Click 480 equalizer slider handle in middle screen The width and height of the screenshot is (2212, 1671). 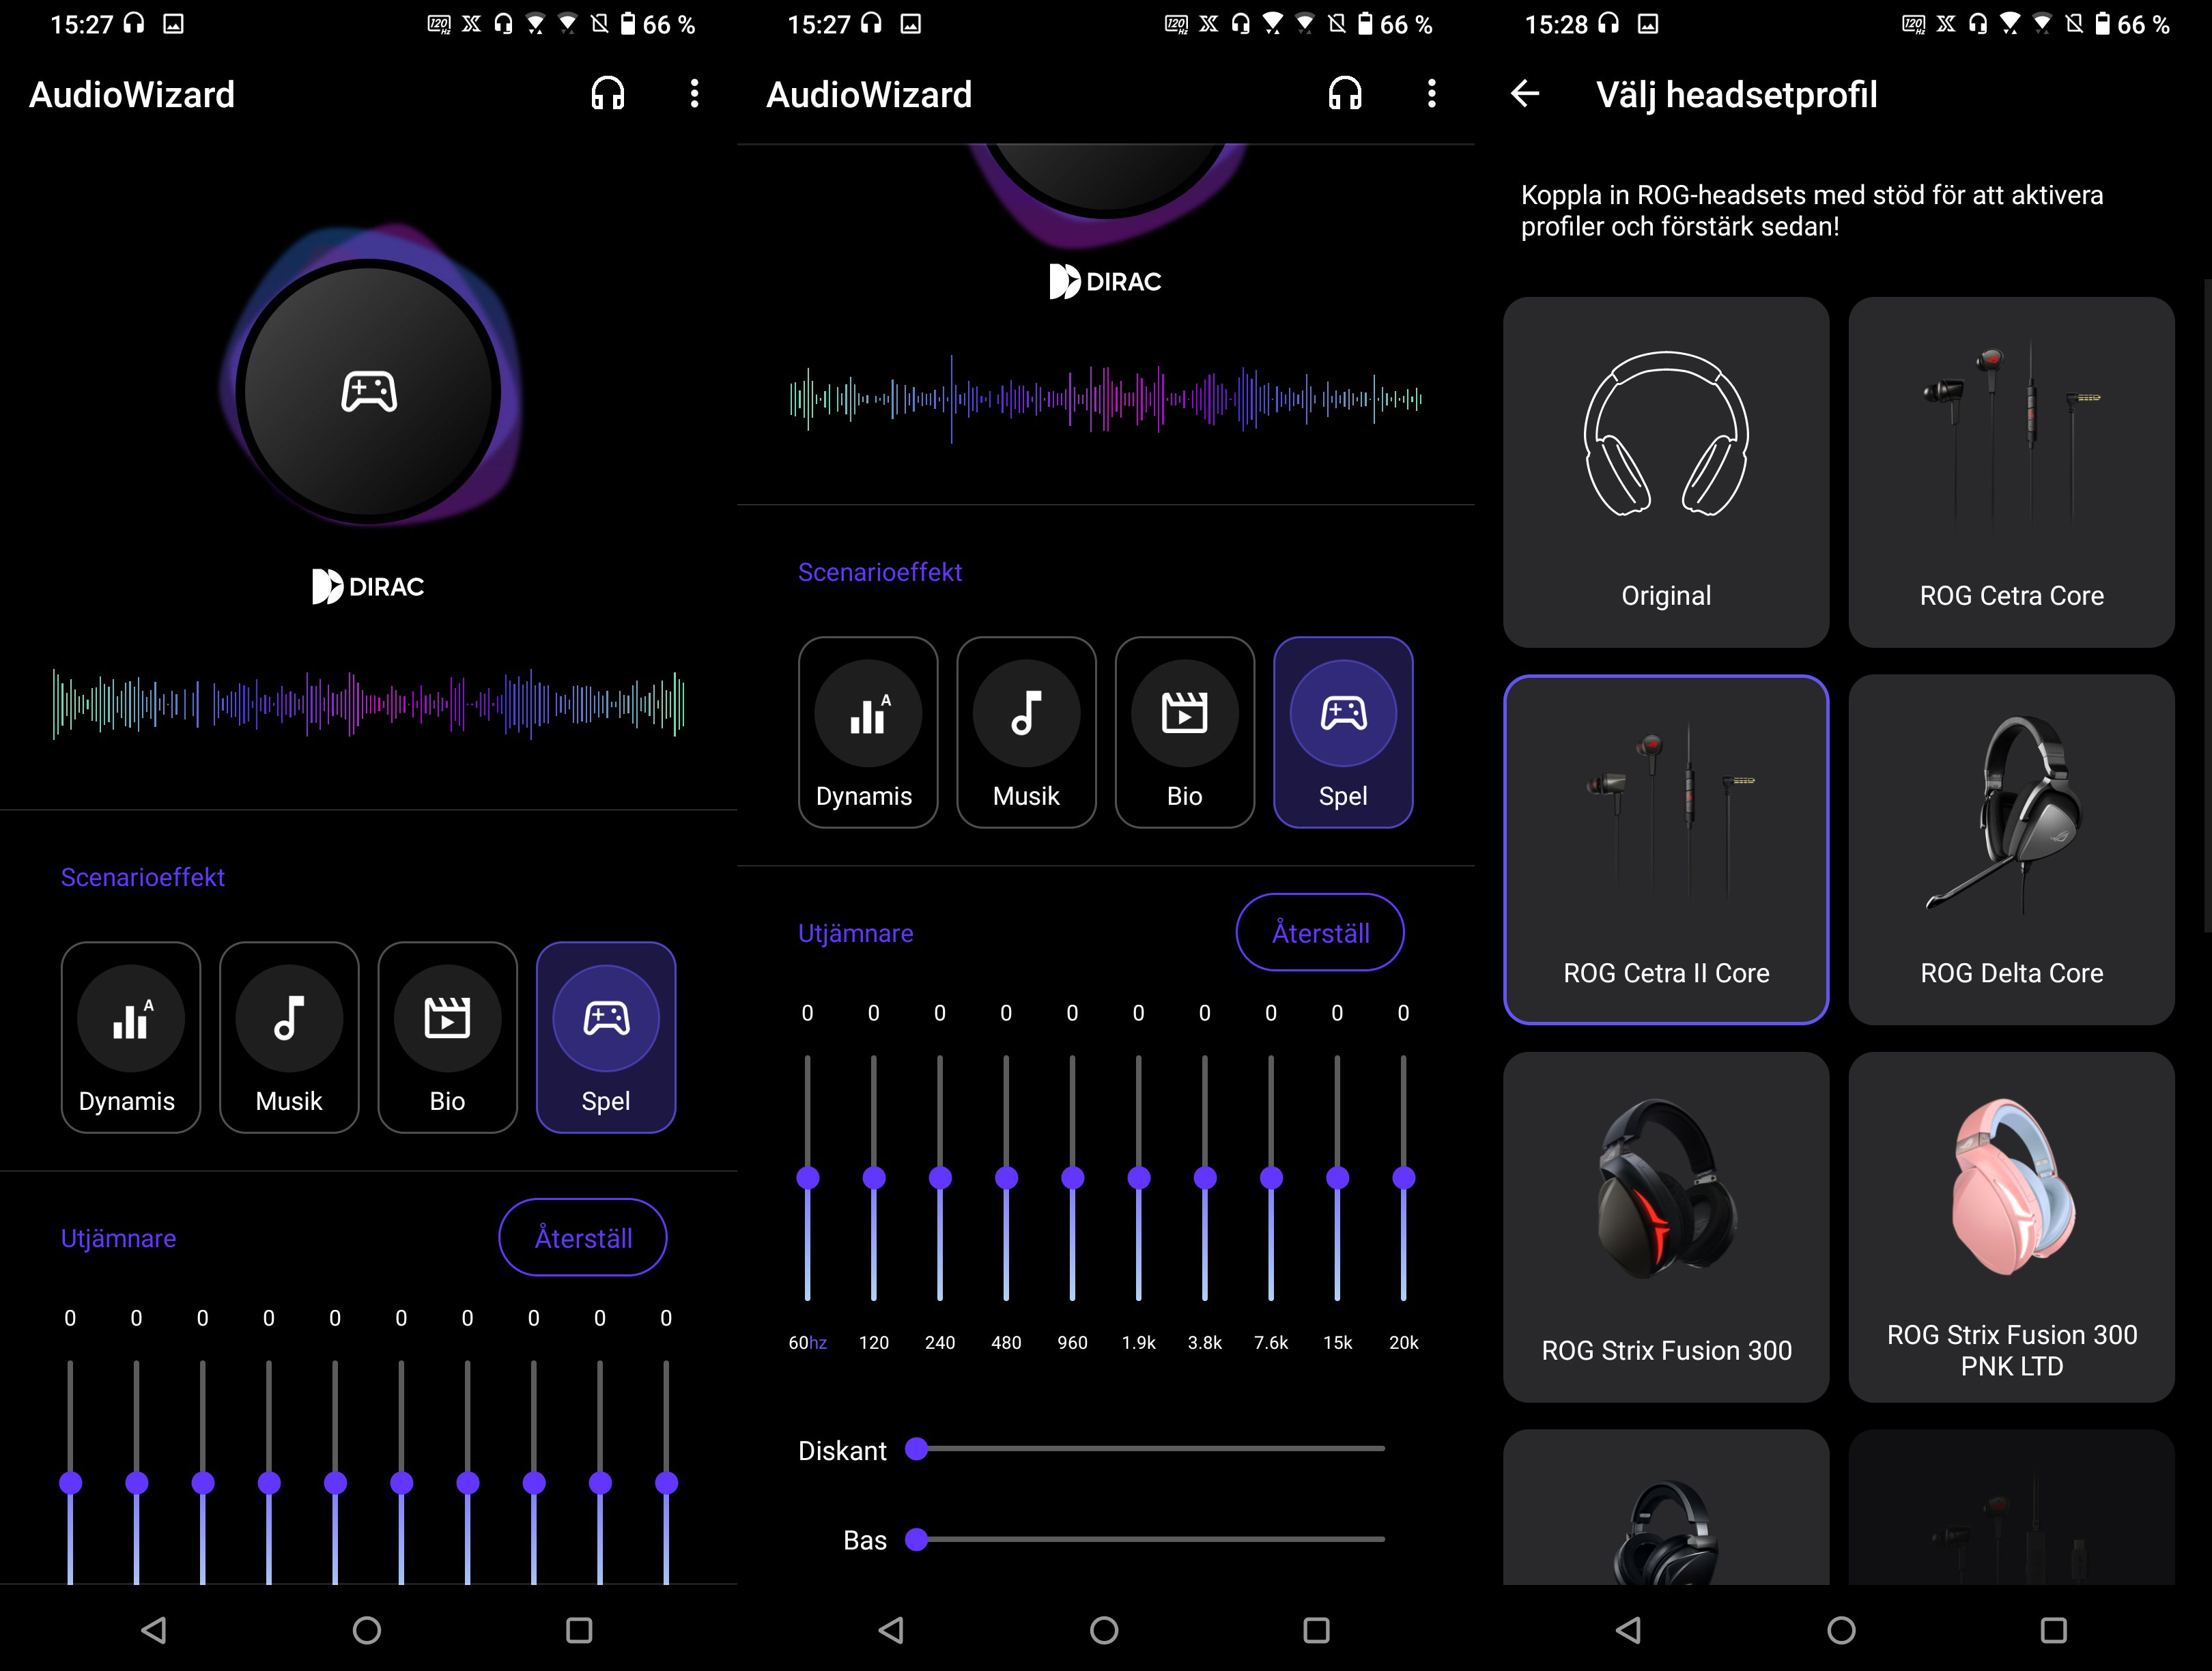pos(1006,1178)
